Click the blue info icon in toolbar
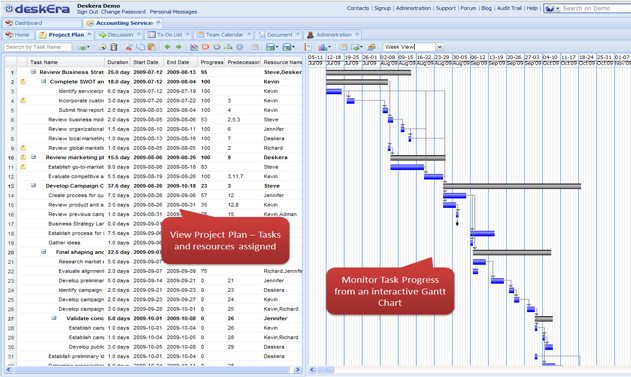The image size is (631, 377). [x=239, y=47]
